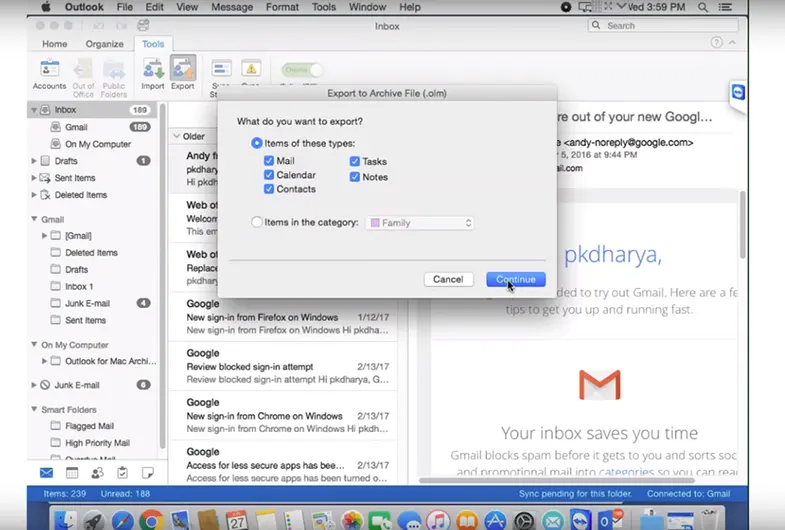The height and width of the screenshot is (530, 785).
Task: Click the warning triangle ribbon icon
Action: [x=251, y=69]
